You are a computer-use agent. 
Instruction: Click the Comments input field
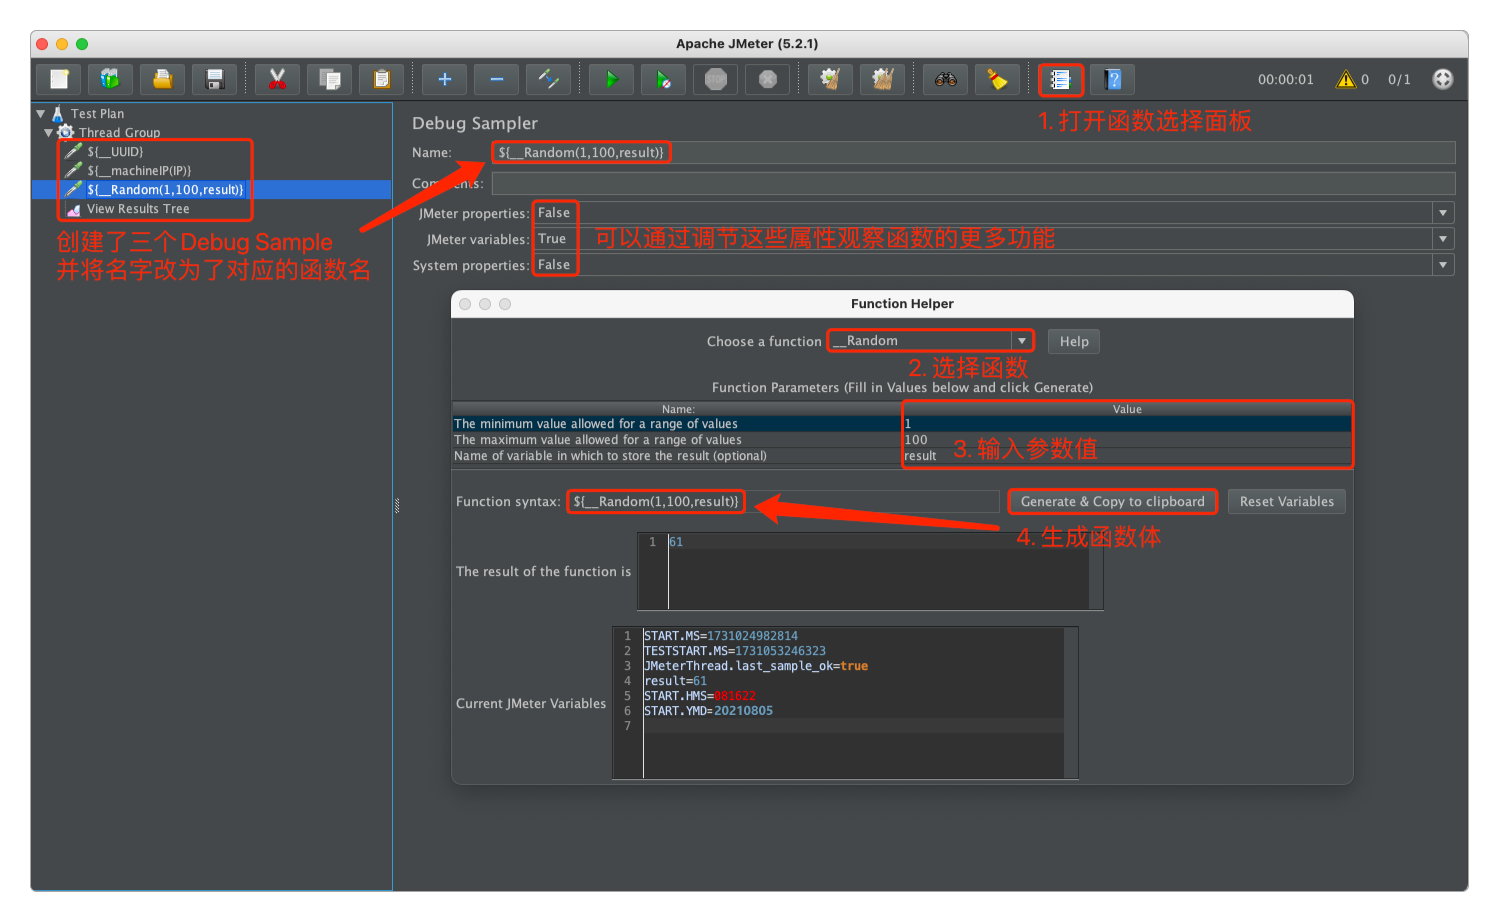click(x=973, y=184)
